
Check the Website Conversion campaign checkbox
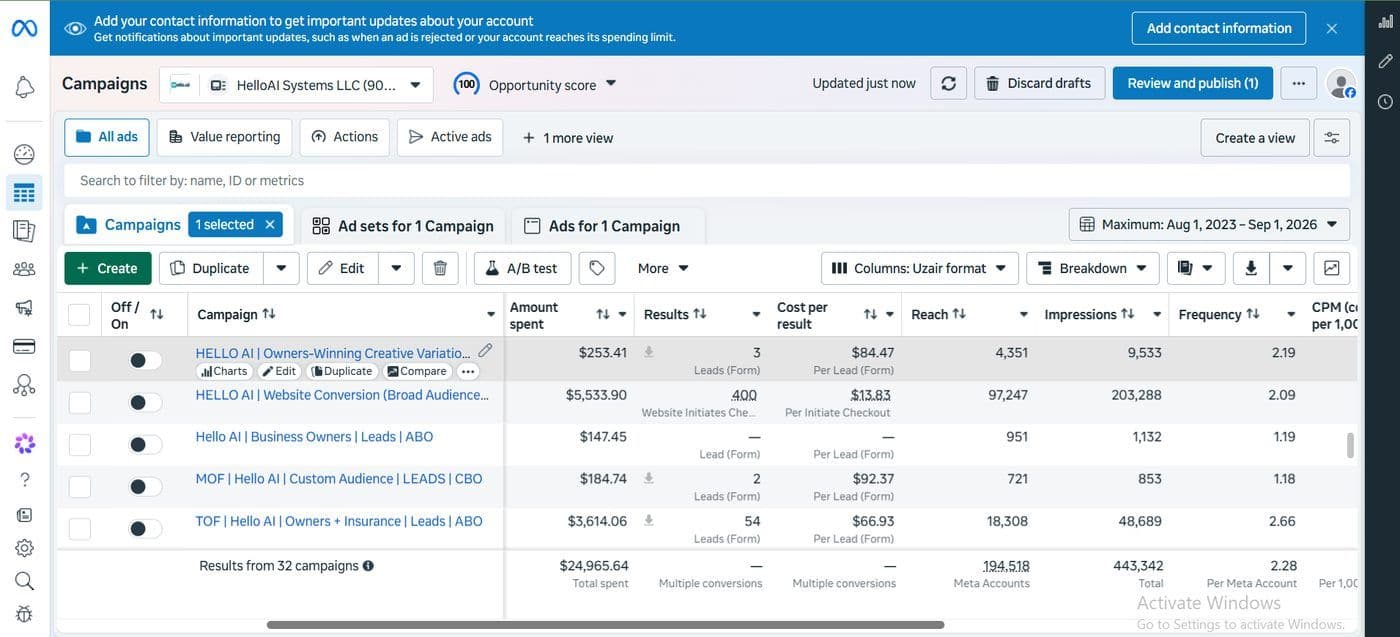point(79,402)
